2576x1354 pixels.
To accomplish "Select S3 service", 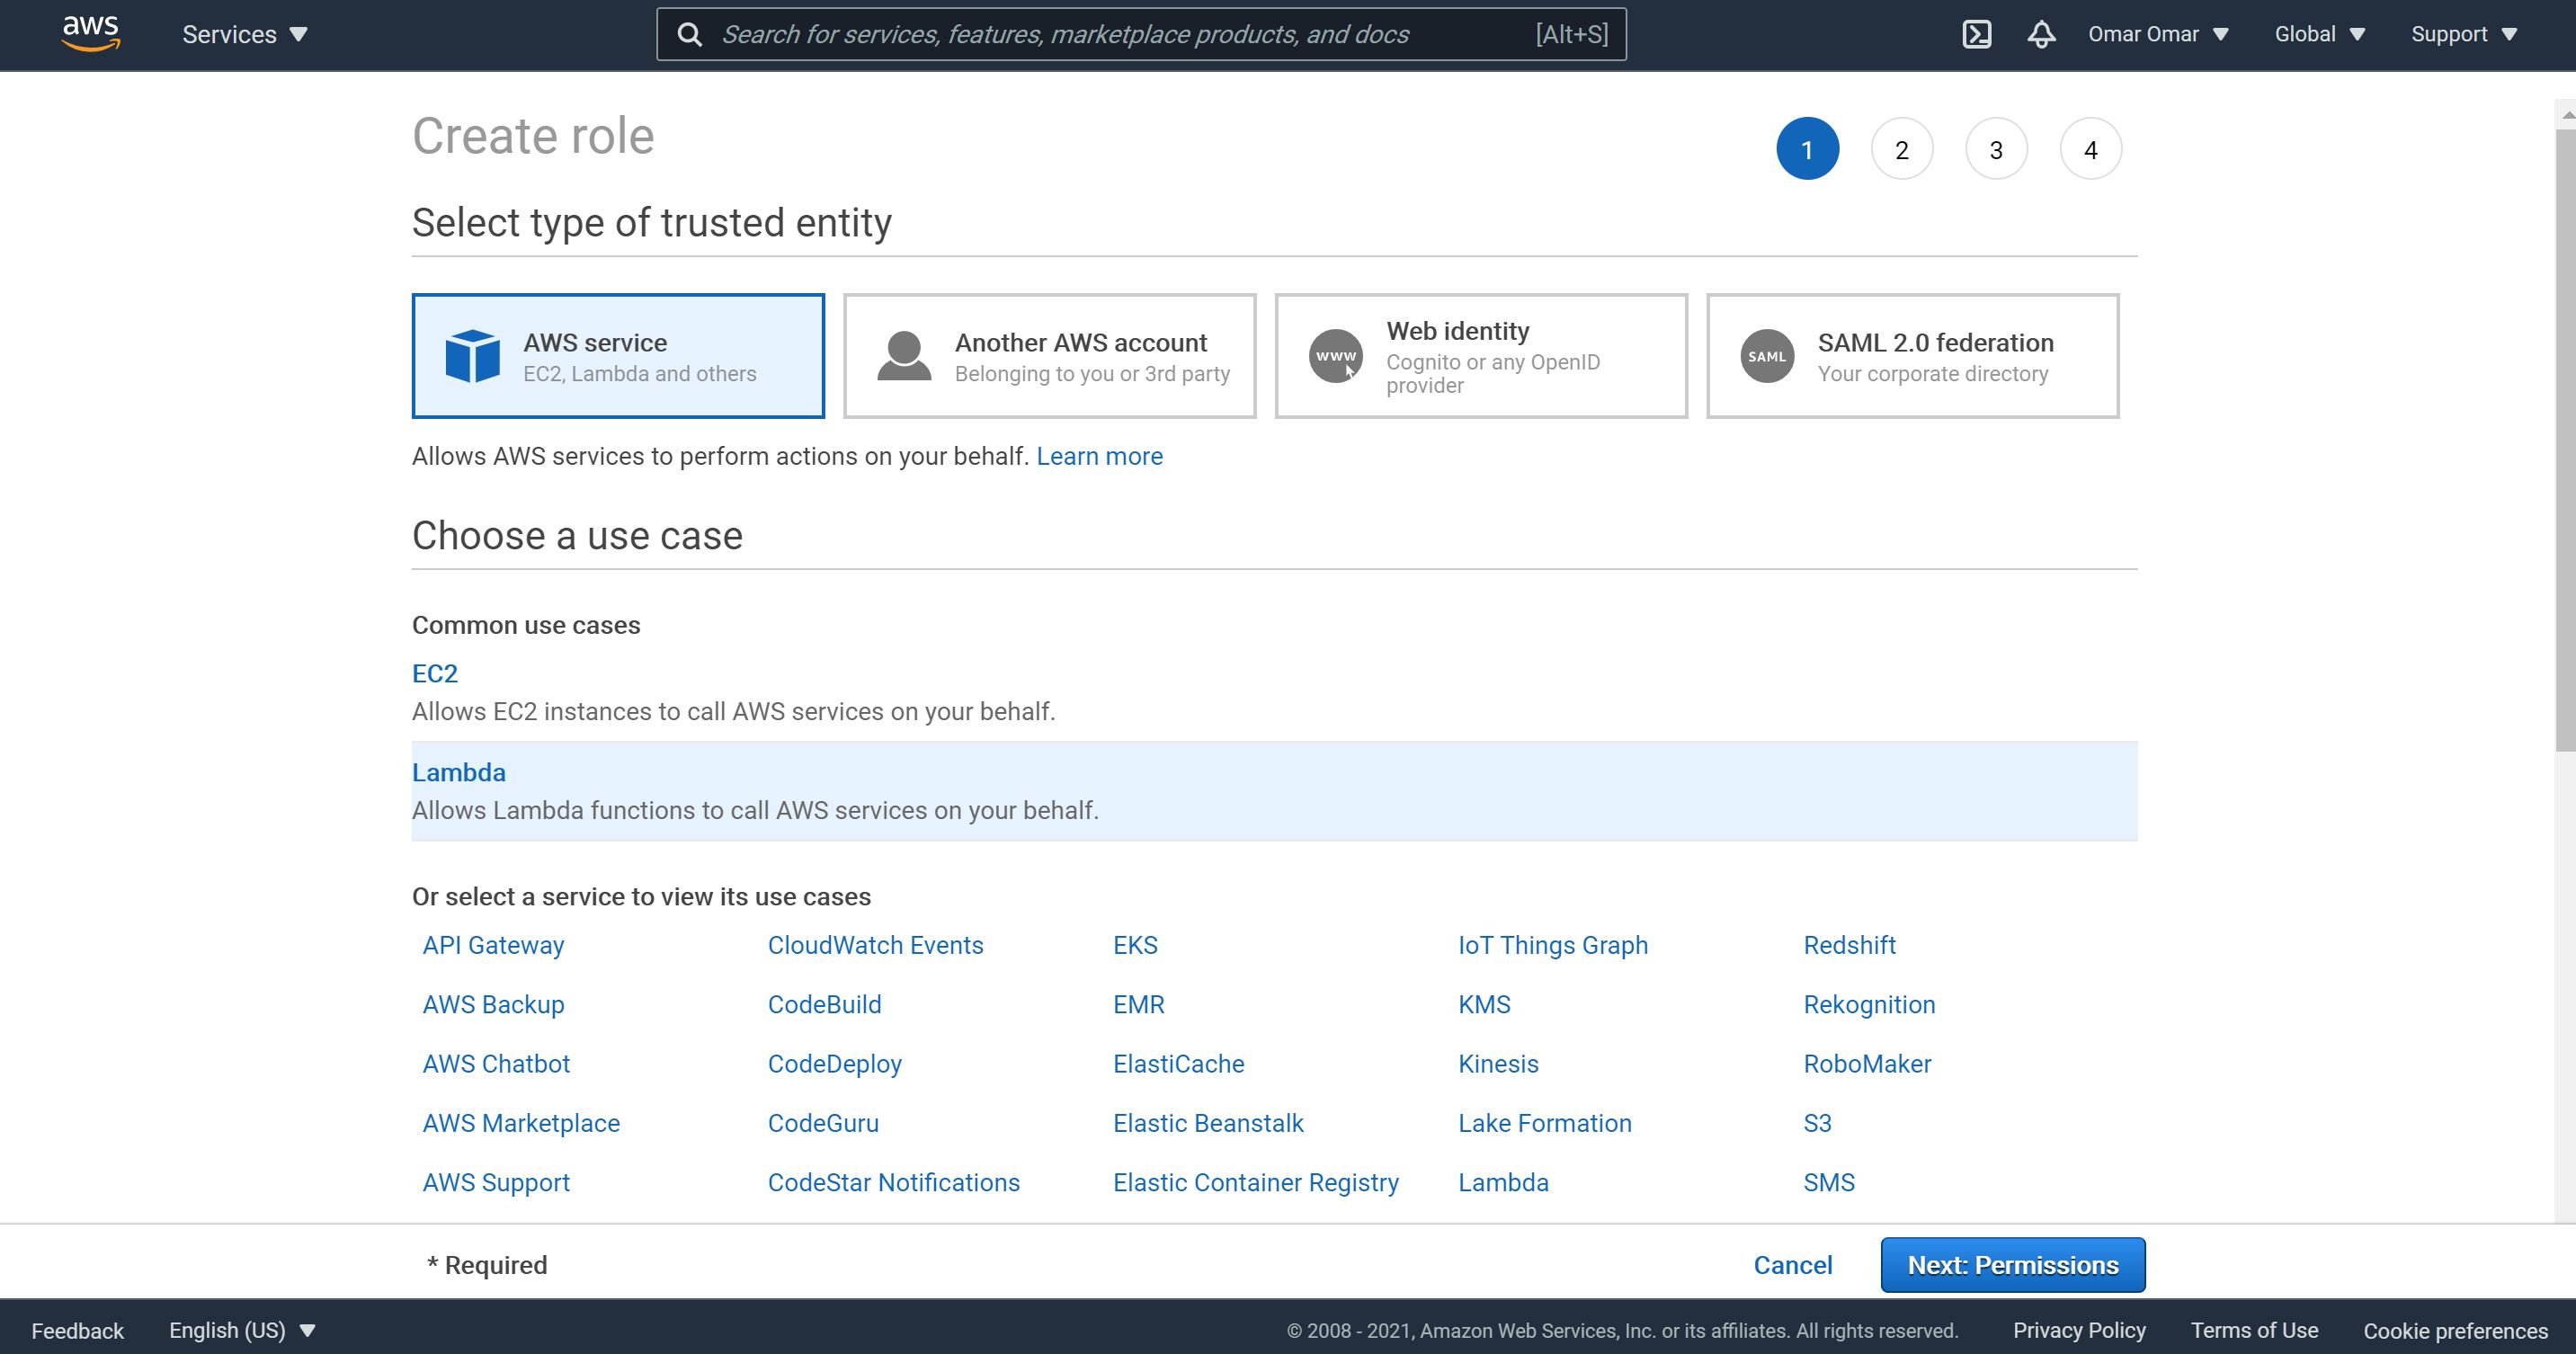I will pyautogui.click(x=1817, y=1123).
